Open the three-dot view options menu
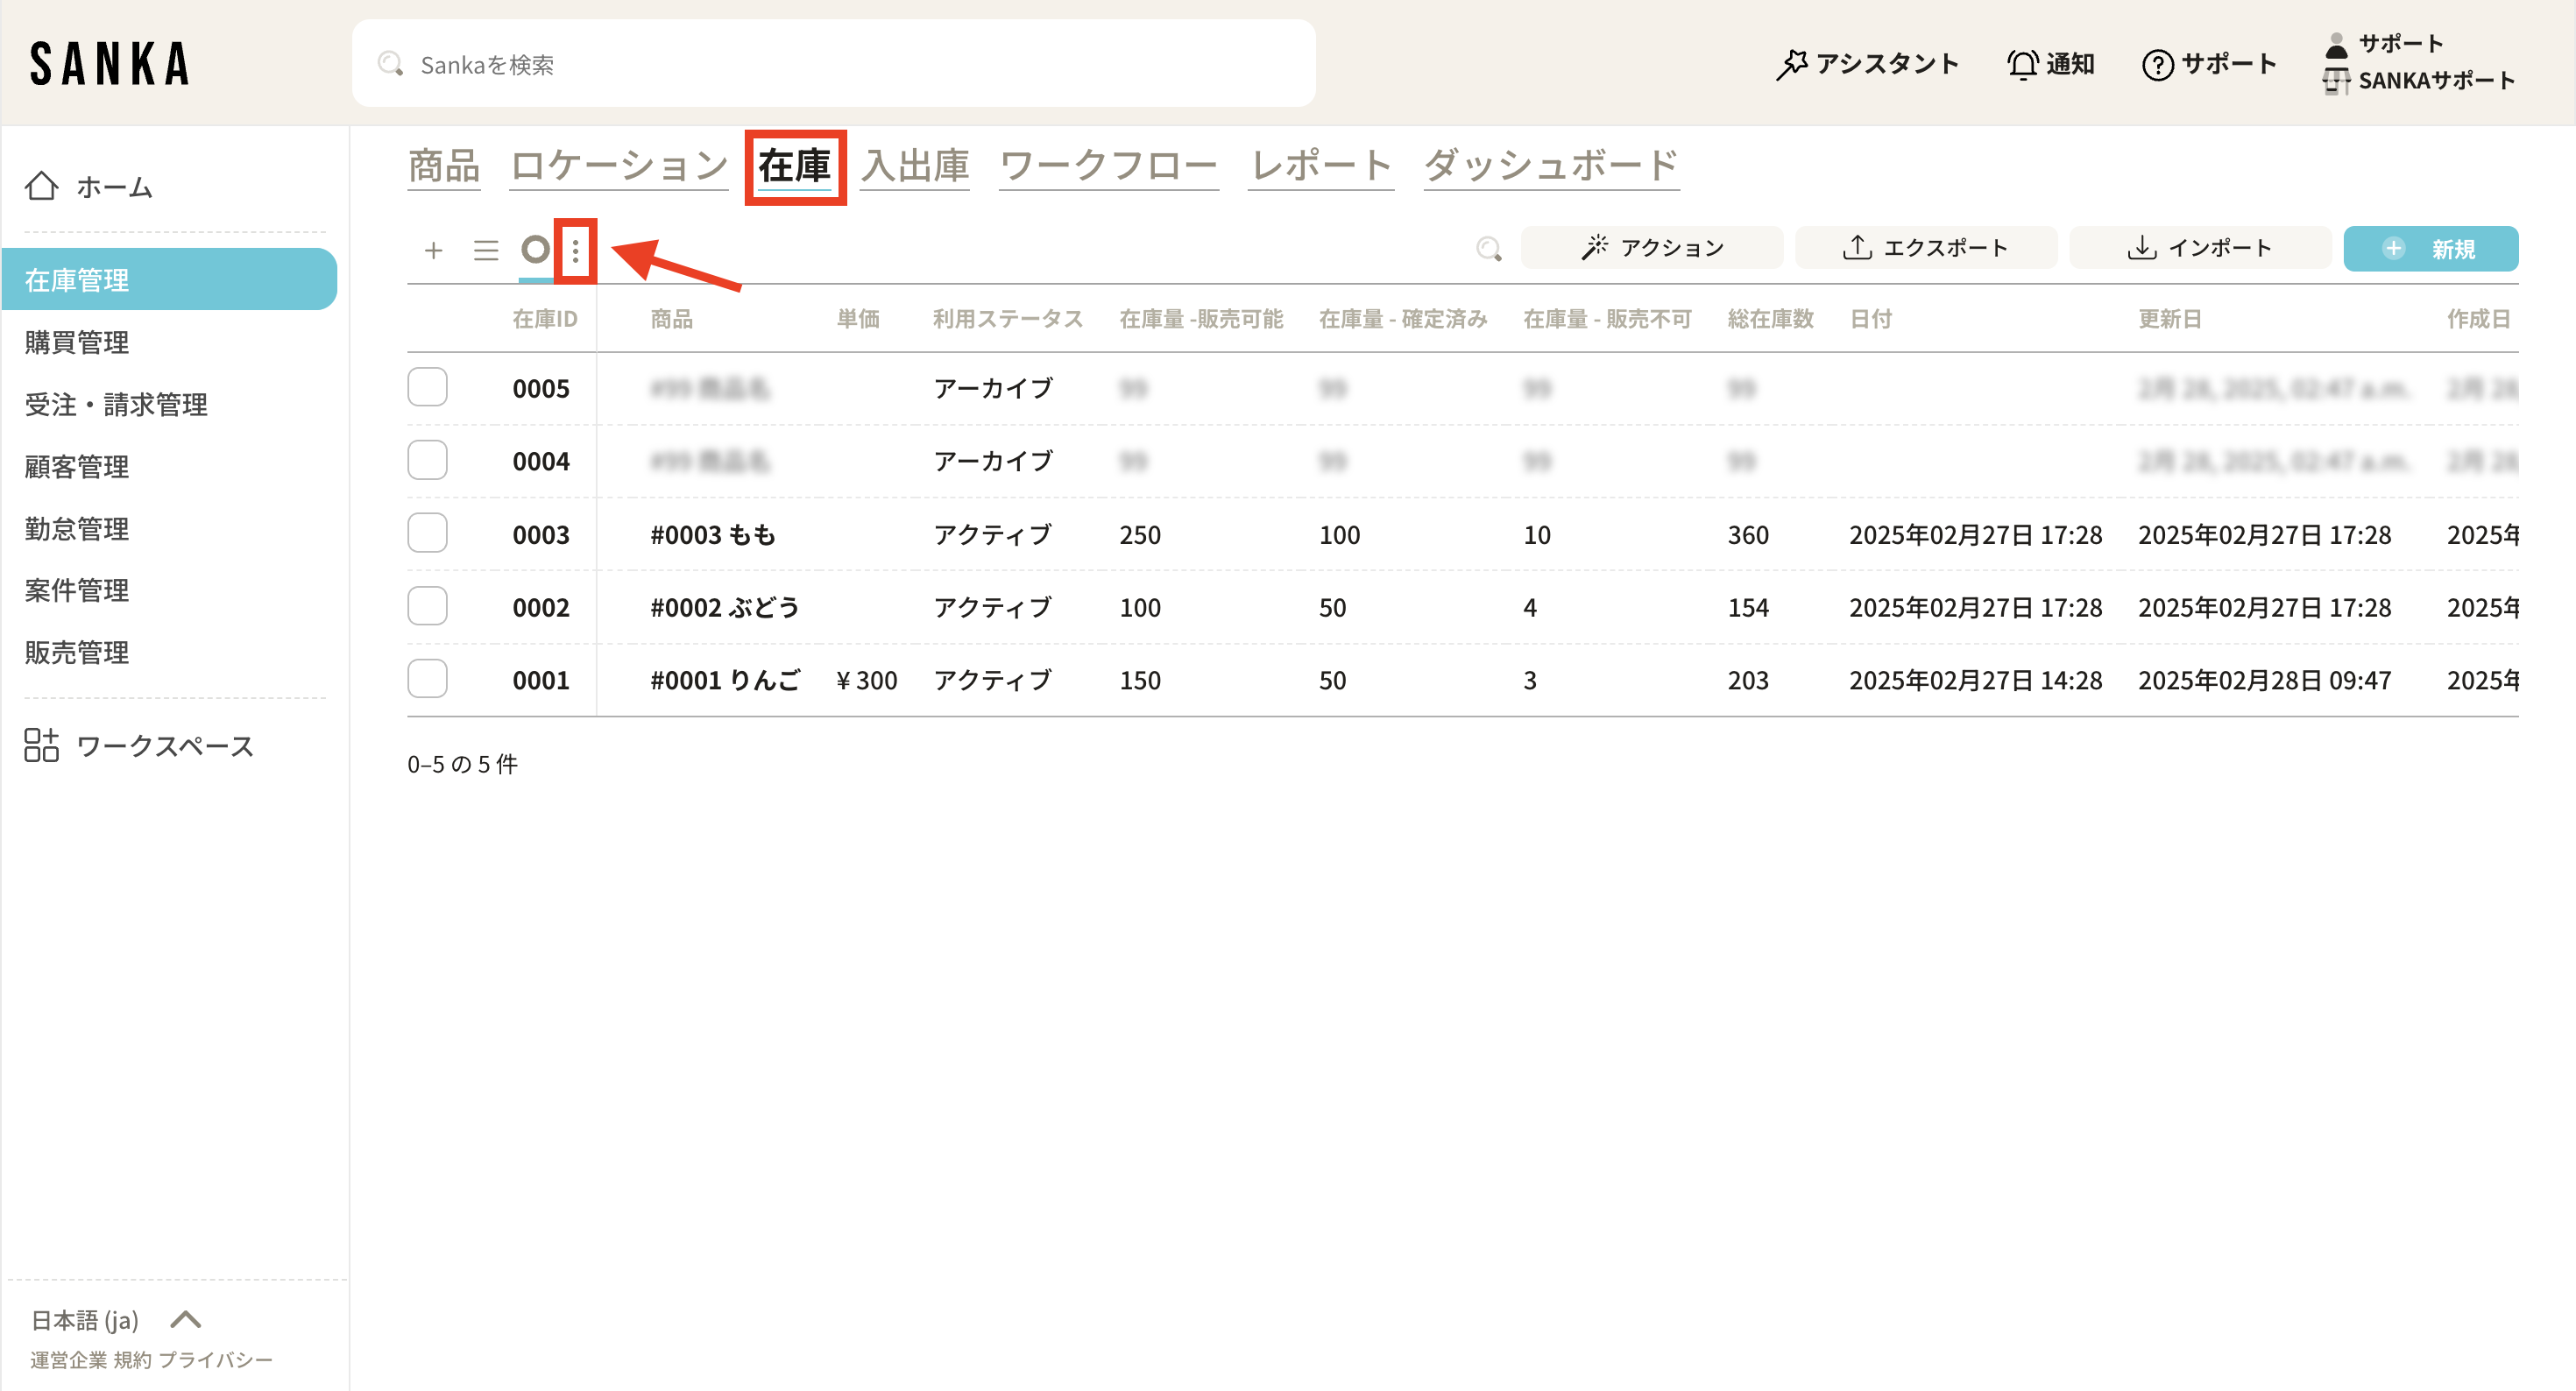This screenshot has height=1391, width=2576. point(575,250)
